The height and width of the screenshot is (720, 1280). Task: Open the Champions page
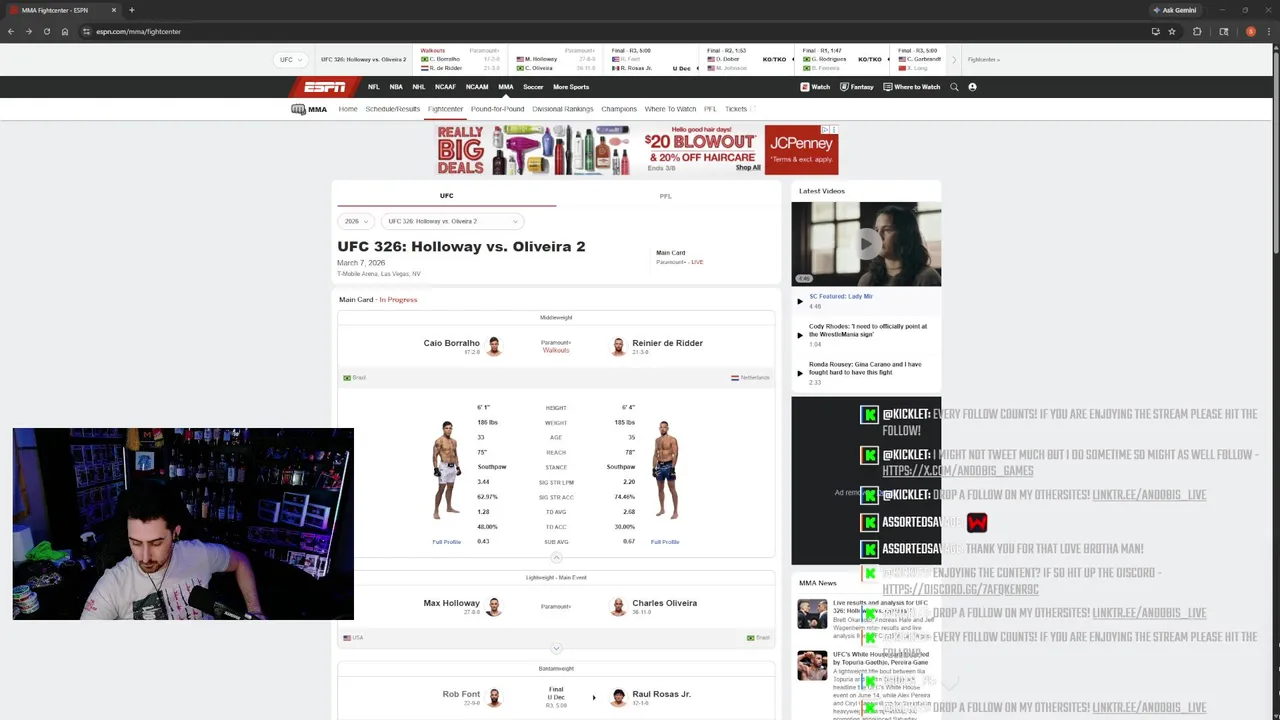click(619, 109)
